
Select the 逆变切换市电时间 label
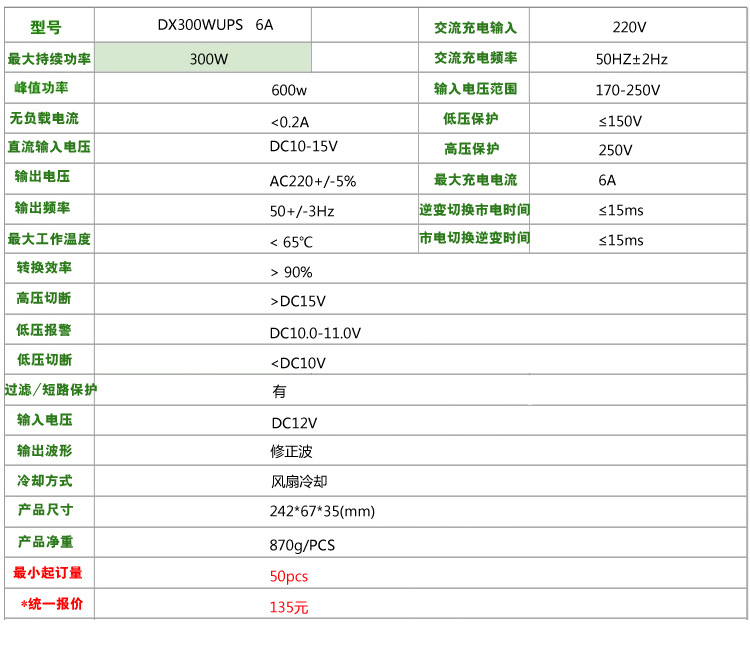[474, 210]
